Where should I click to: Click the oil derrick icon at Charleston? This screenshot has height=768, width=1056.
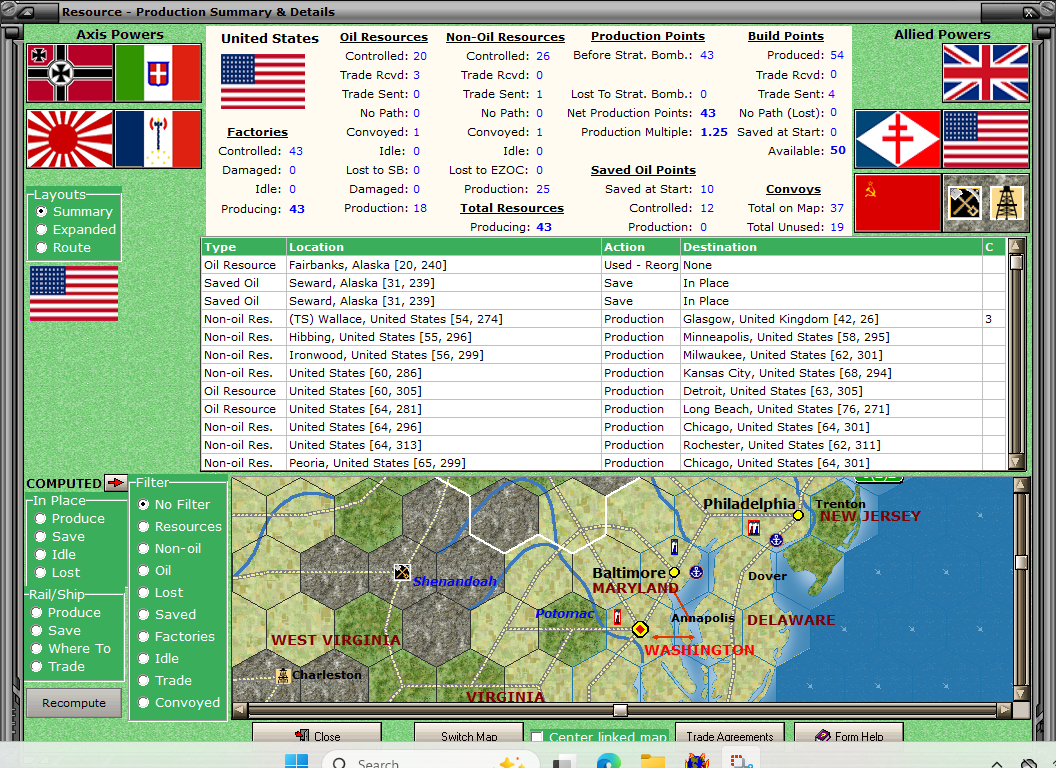[x=284, y=676]
